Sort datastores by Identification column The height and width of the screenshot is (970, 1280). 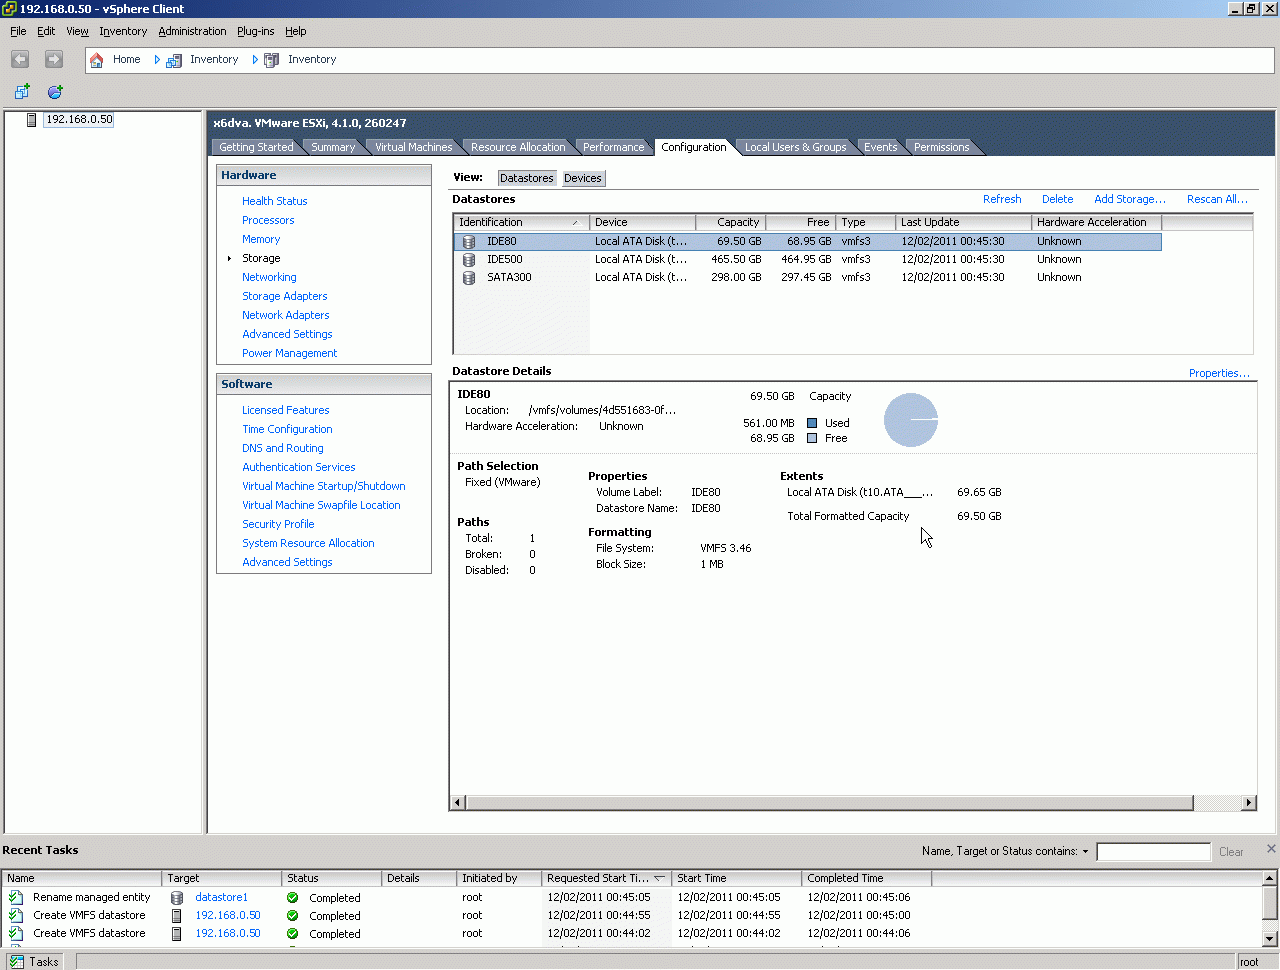[520, 222]
